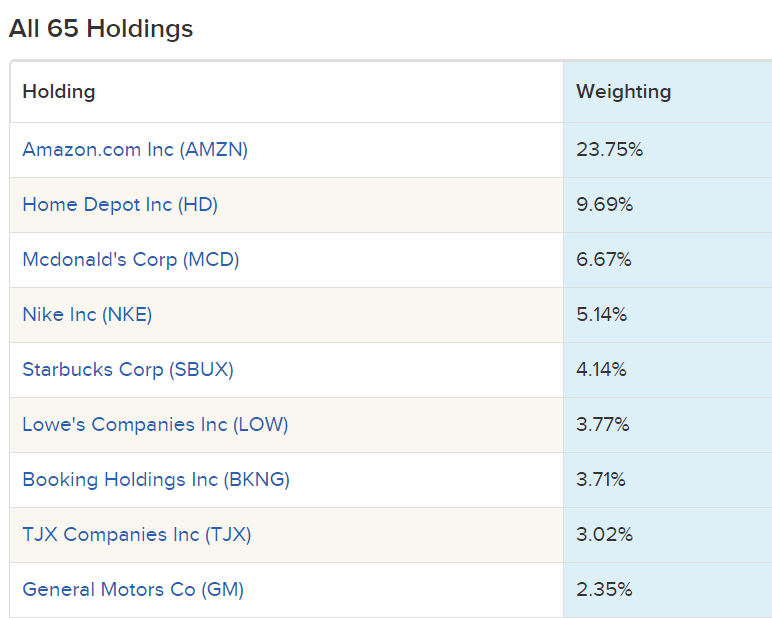
Task: Select the 3.71% weighting cell
Action: coord(601,480)
